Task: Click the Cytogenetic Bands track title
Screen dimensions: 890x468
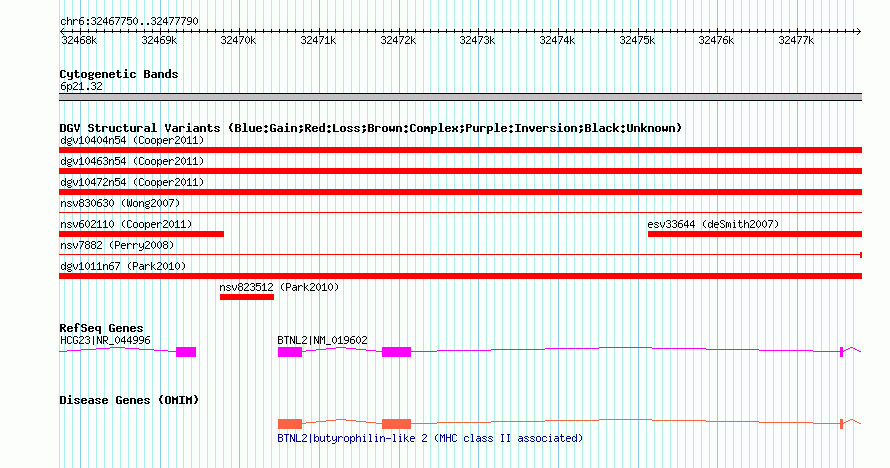Action: point(119,74)
